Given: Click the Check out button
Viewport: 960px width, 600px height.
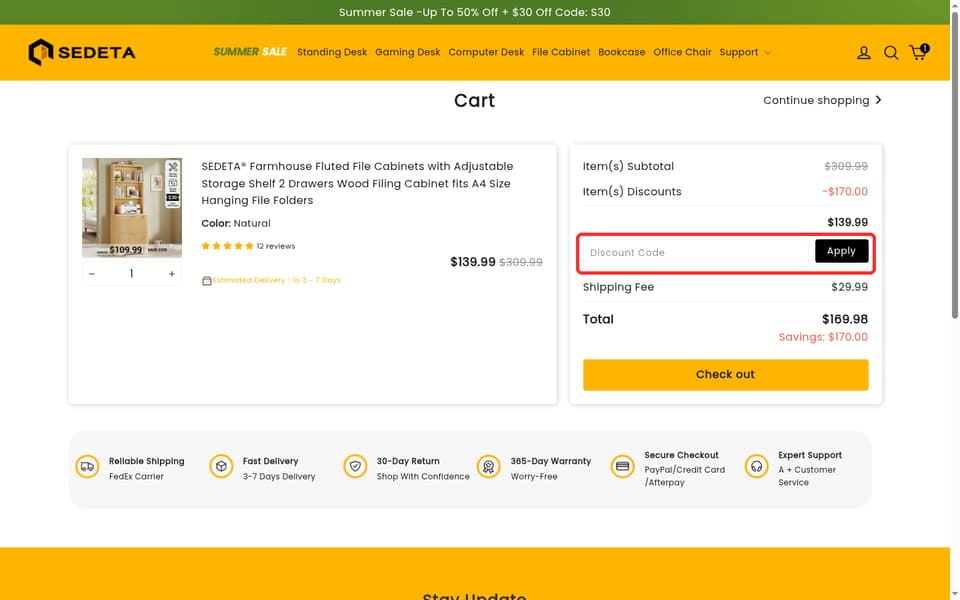Looking at the screenshot, I should tap(726, 375).
